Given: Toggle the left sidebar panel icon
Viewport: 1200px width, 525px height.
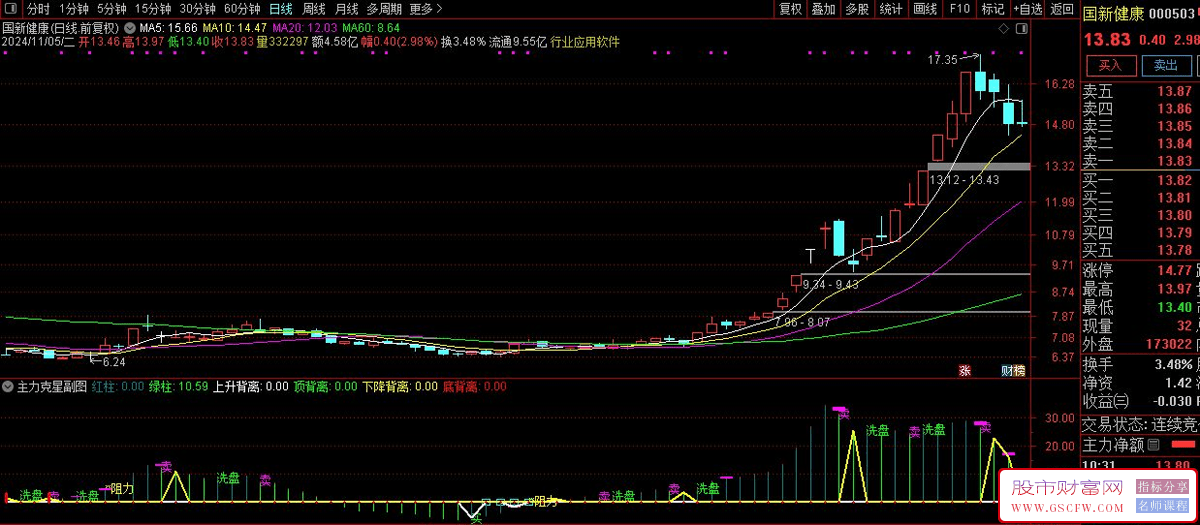Looking at the screenshot, I should [x=11, y=9].
